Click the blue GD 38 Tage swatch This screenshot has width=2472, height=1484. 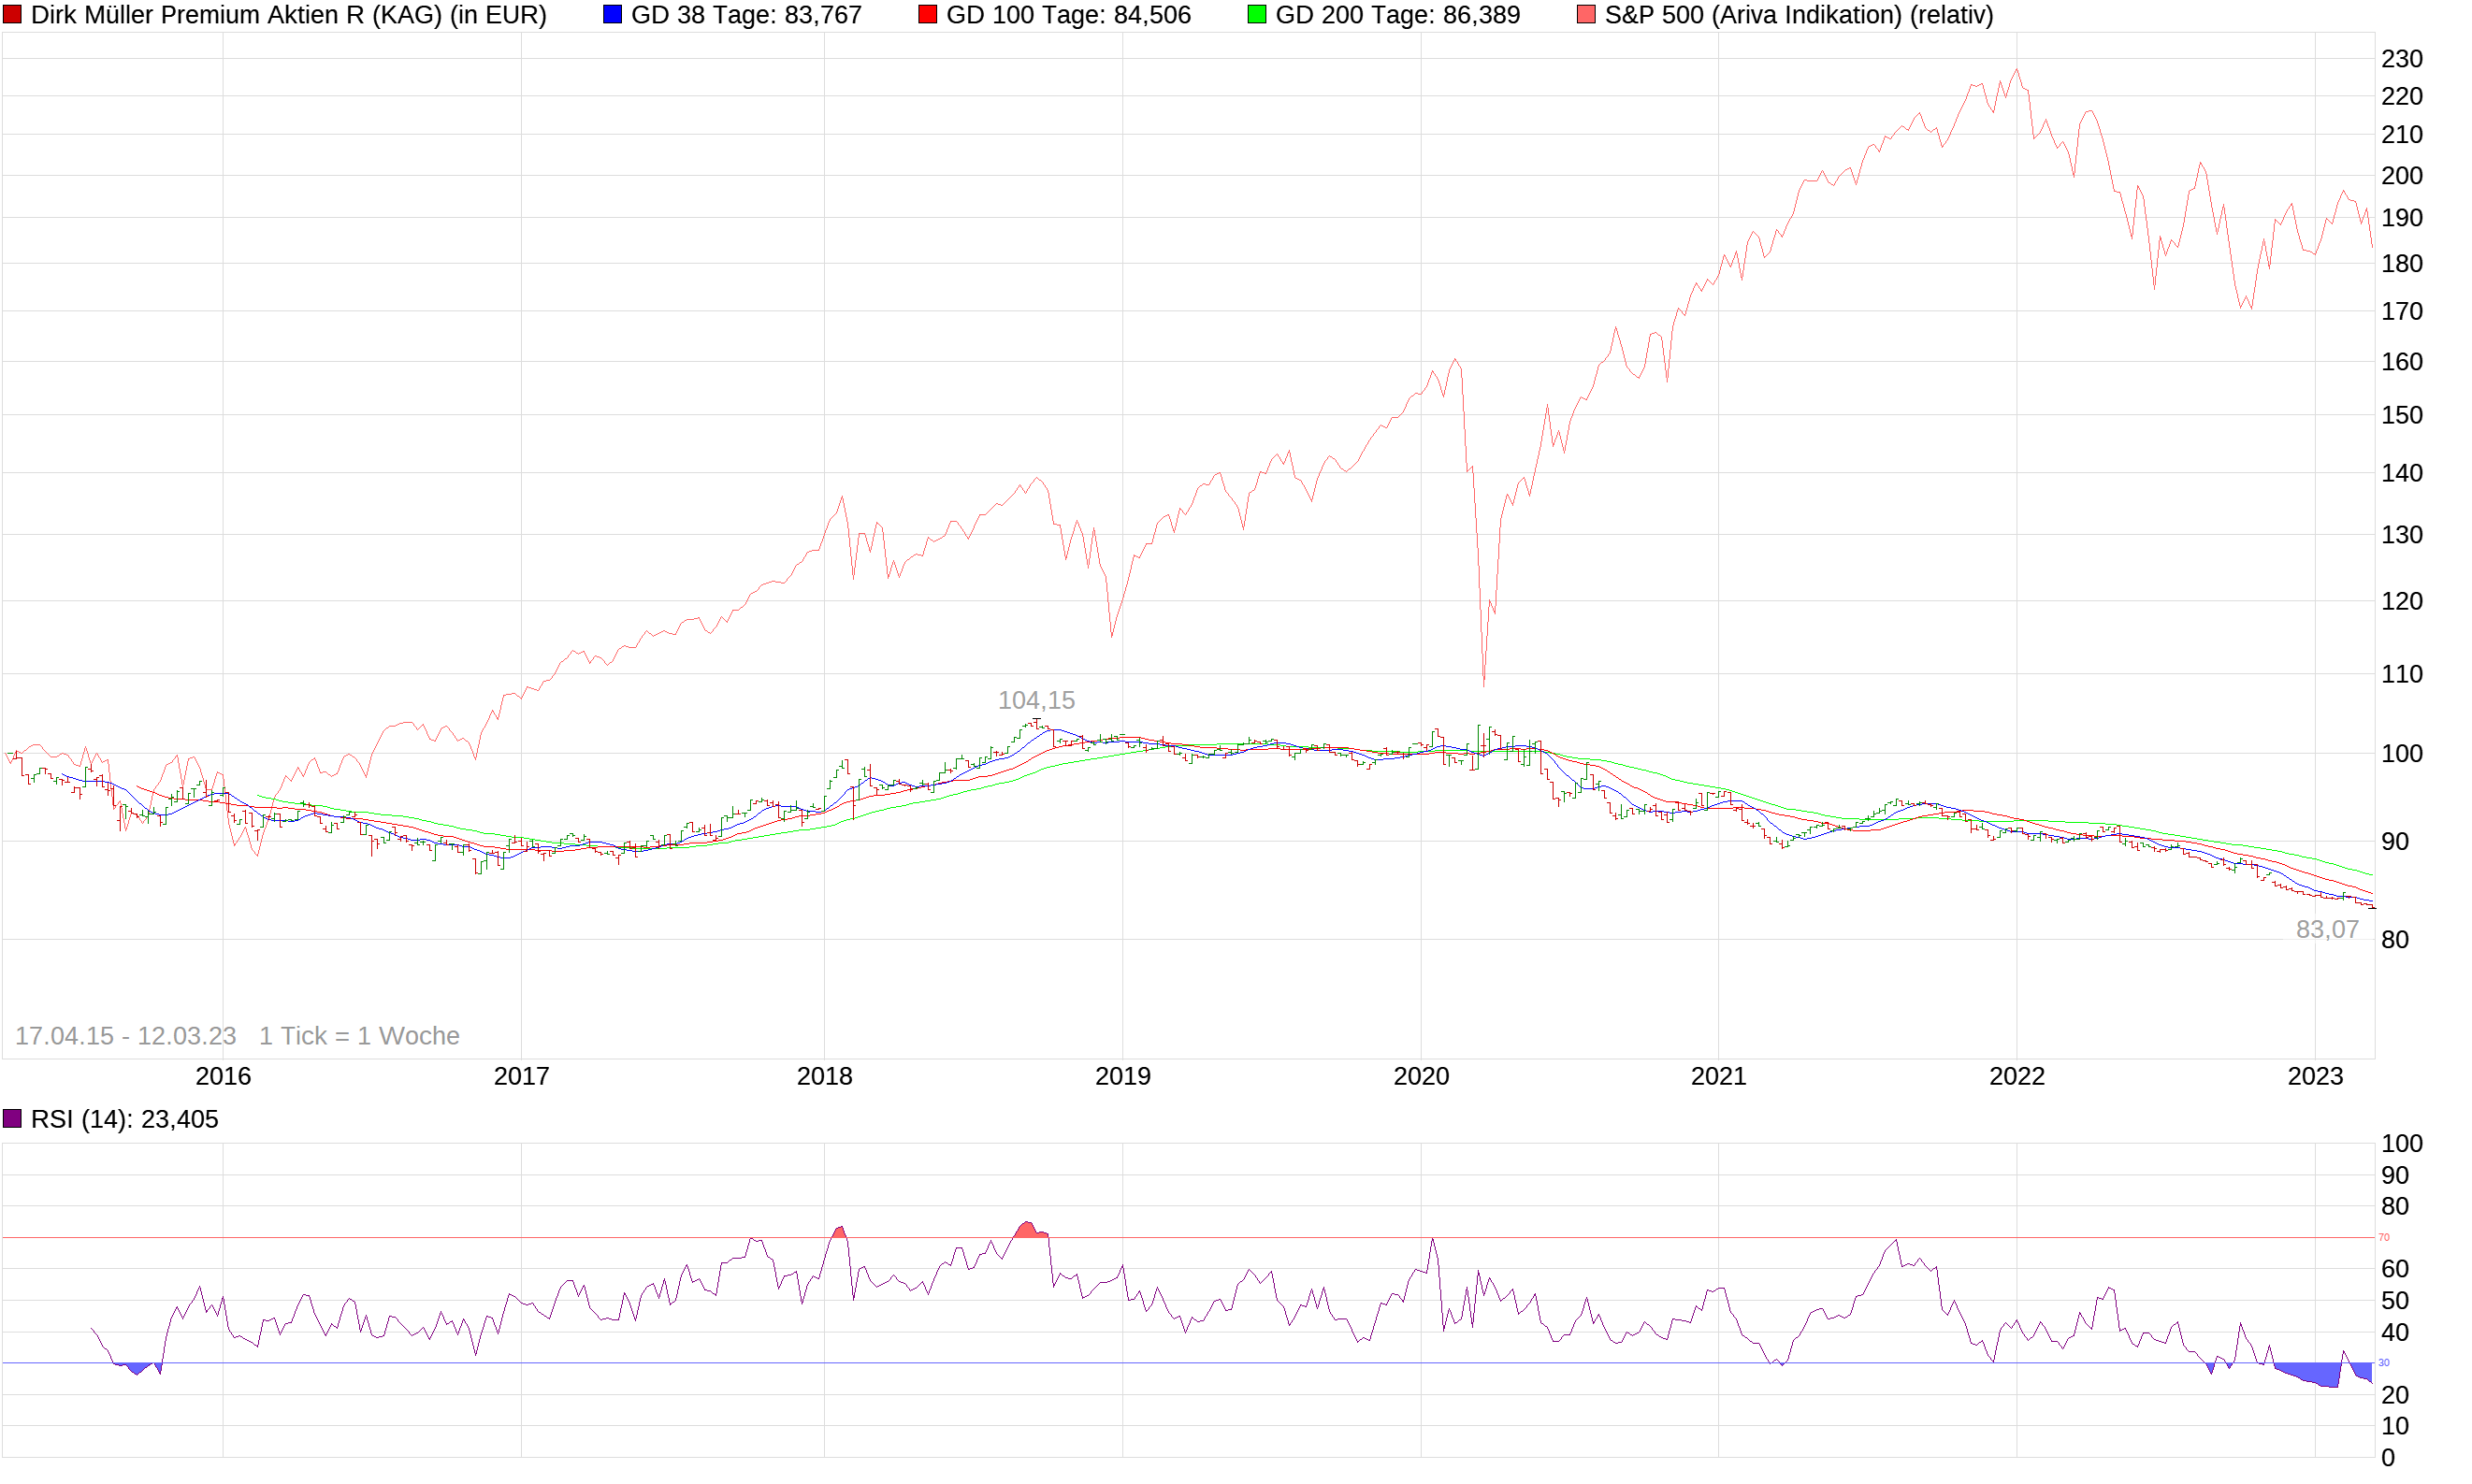(x=612, y=14)
